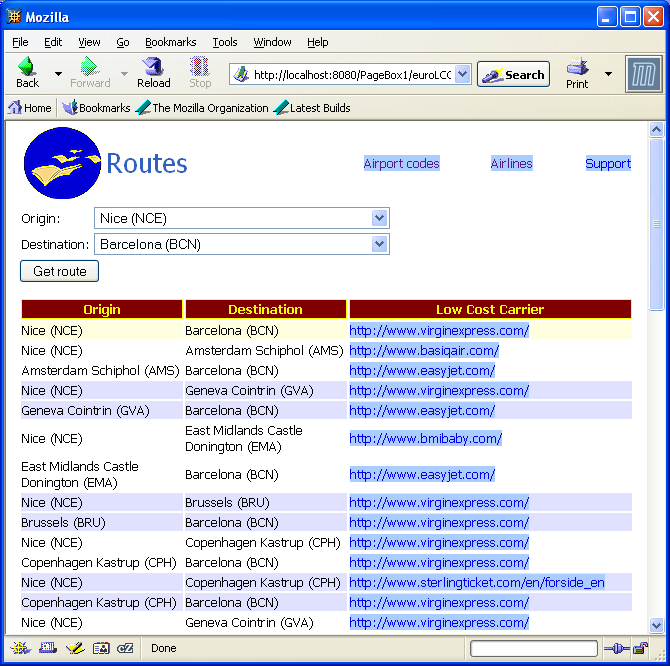670x666 pixels.
Task: Select Amsterdam Schiphol (AMS) destination cell
Action: pyautogui.click(x=264, y=351)
